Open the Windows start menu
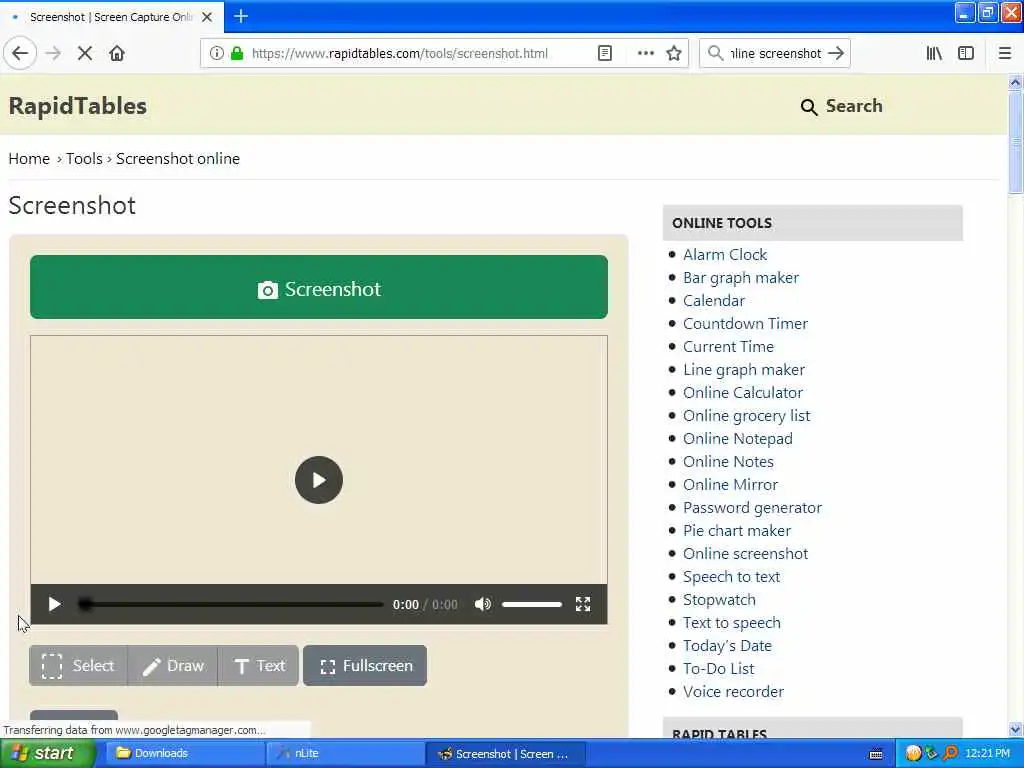Viewport: 1024px width, 768px height. (47, 753)
